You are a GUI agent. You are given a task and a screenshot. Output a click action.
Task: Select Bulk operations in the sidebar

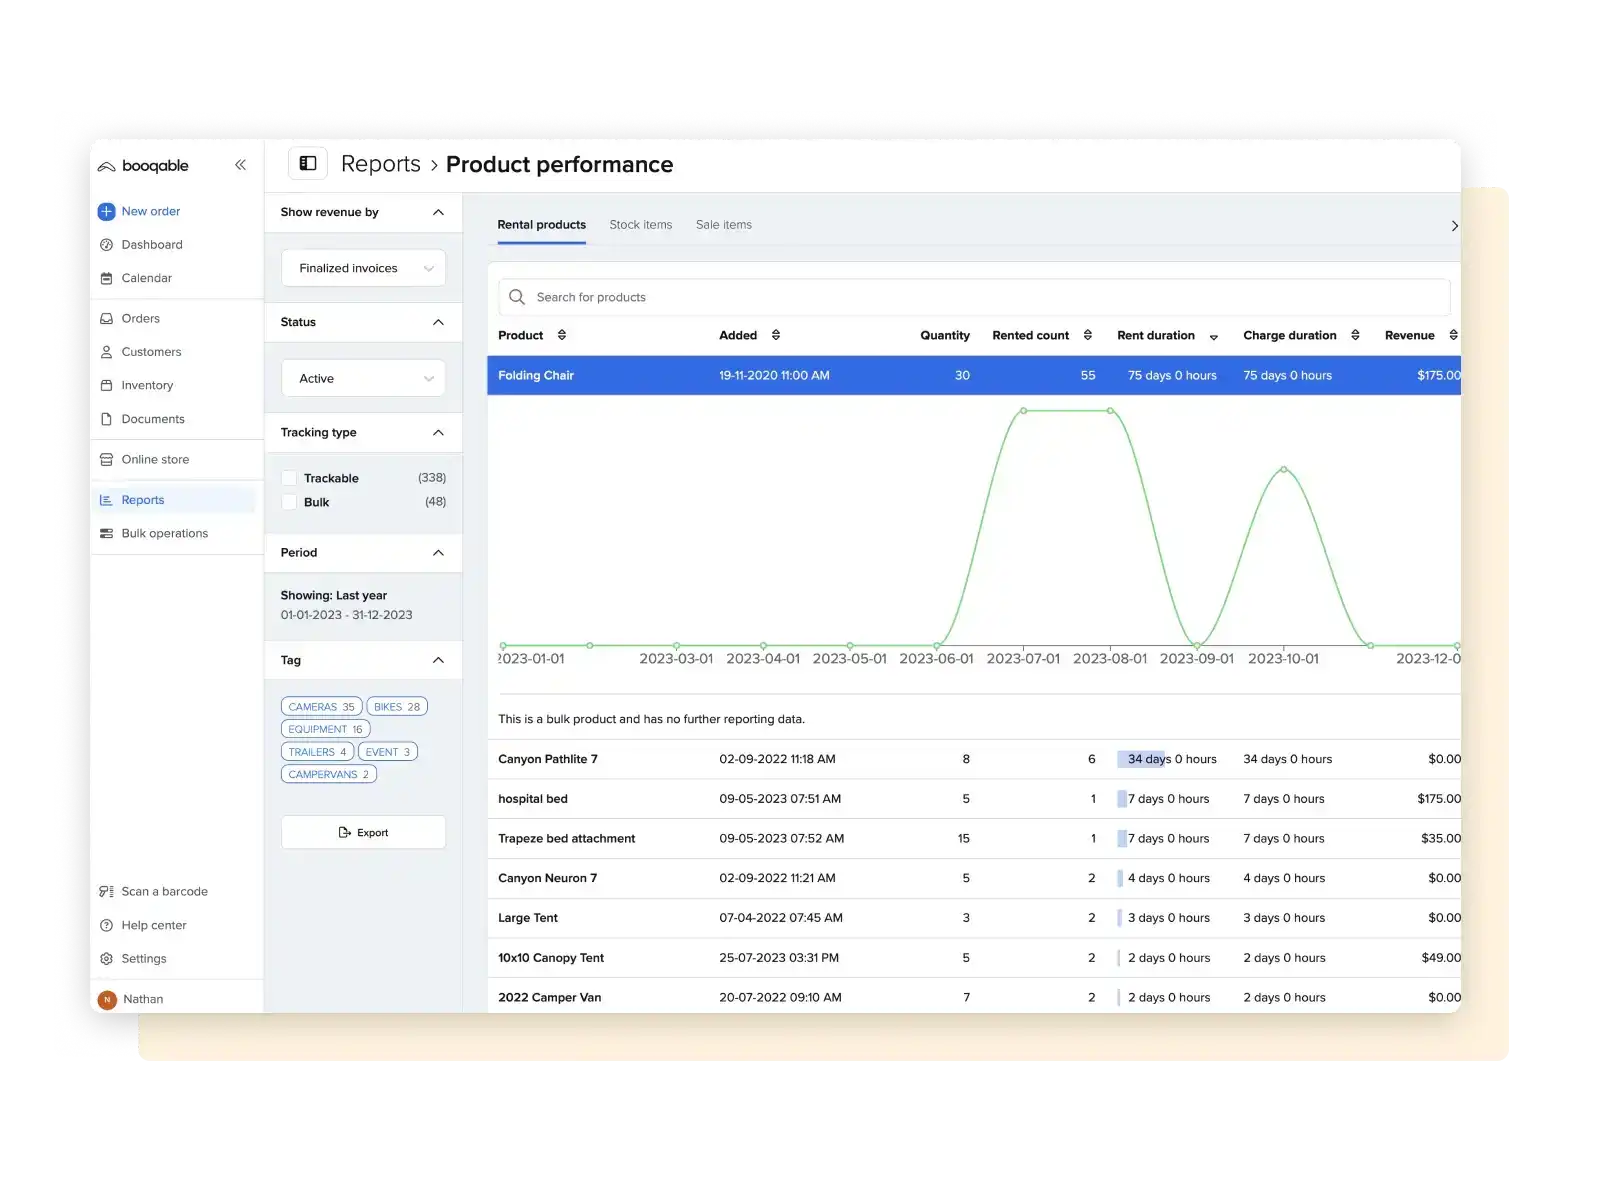pyautogui.click(x=107, y=533)
